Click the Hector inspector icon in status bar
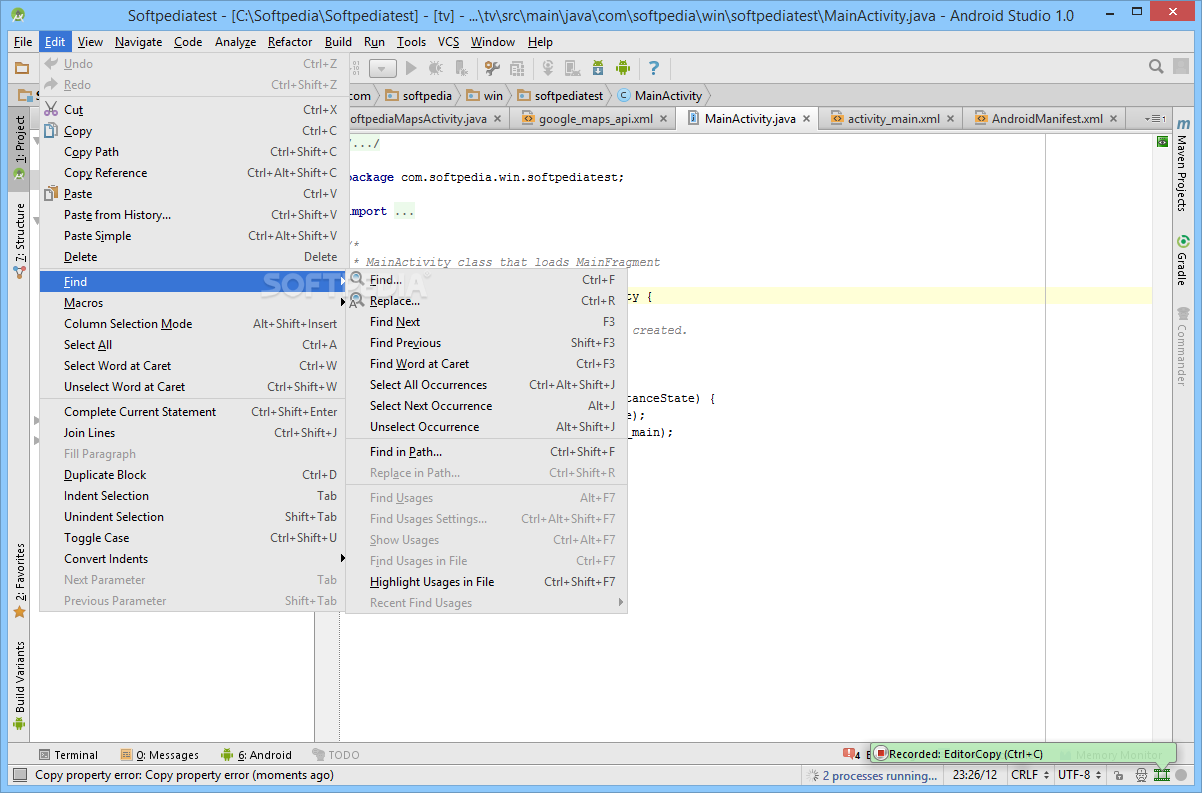This screenshot has height=793, width=1202. tap(1141, 775)
